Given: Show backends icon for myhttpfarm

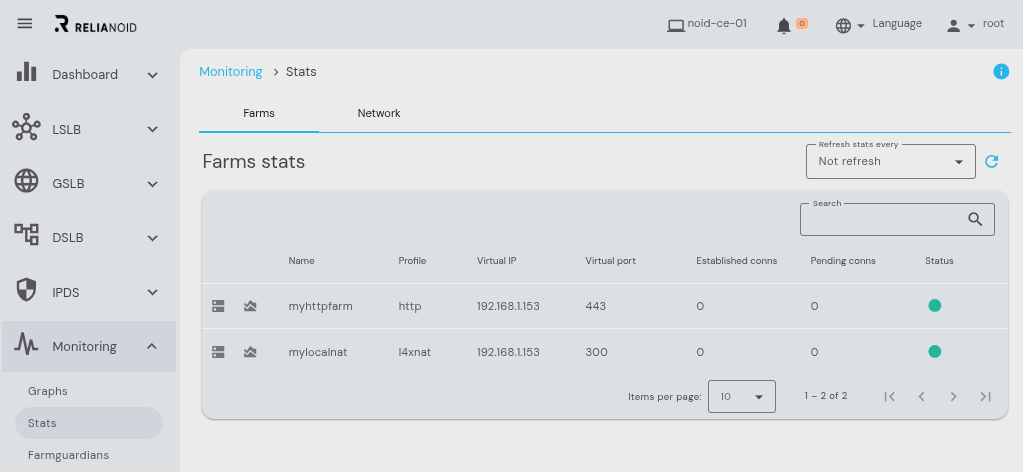Looking at the screenshot, I should tap(219, 306).
